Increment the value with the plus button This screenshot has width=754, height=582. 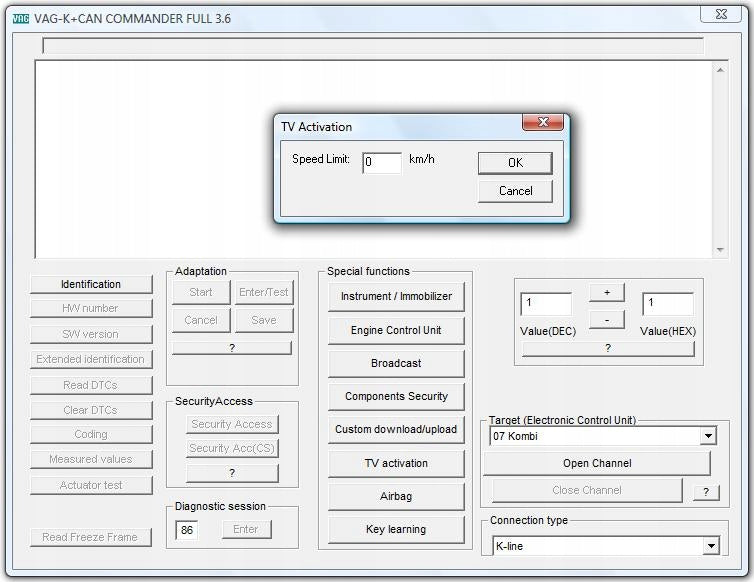pyautogui.click(x=607, y=292)
